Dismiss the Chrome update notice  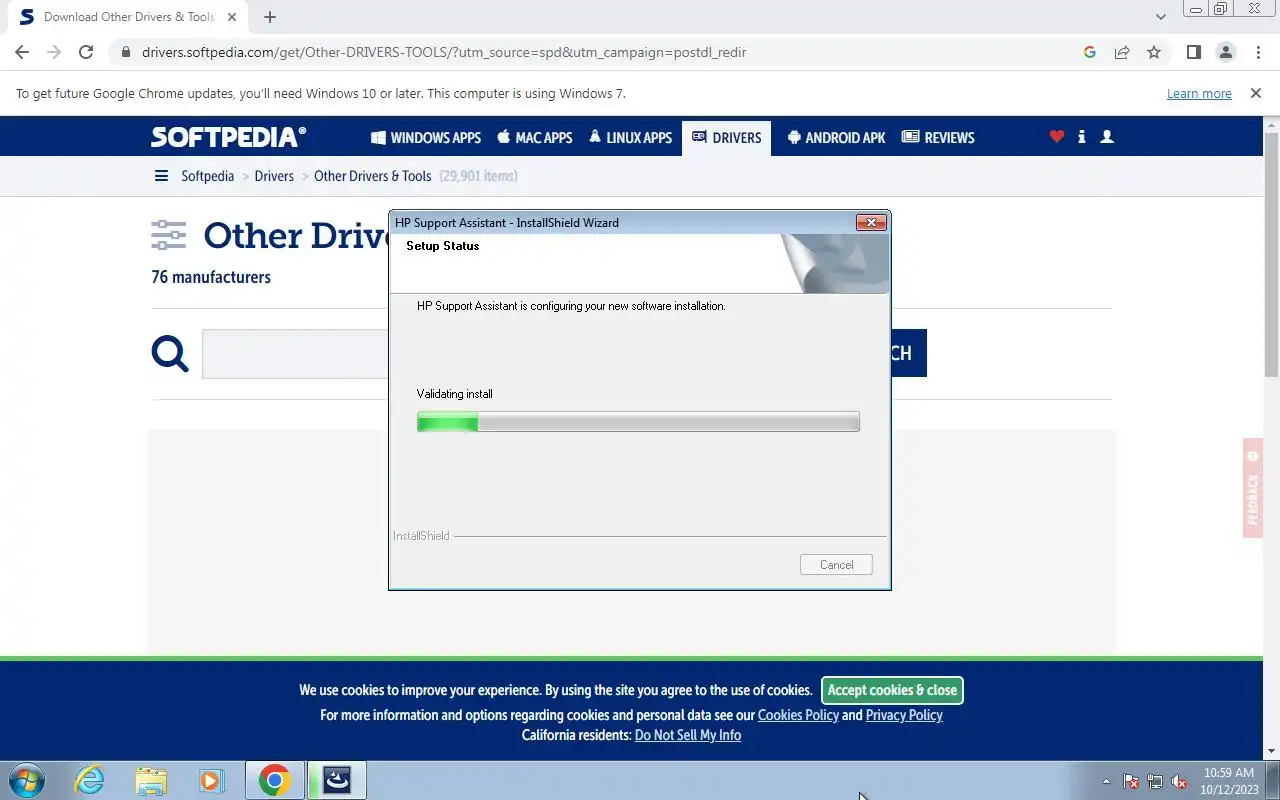(x=1255, y=93)
